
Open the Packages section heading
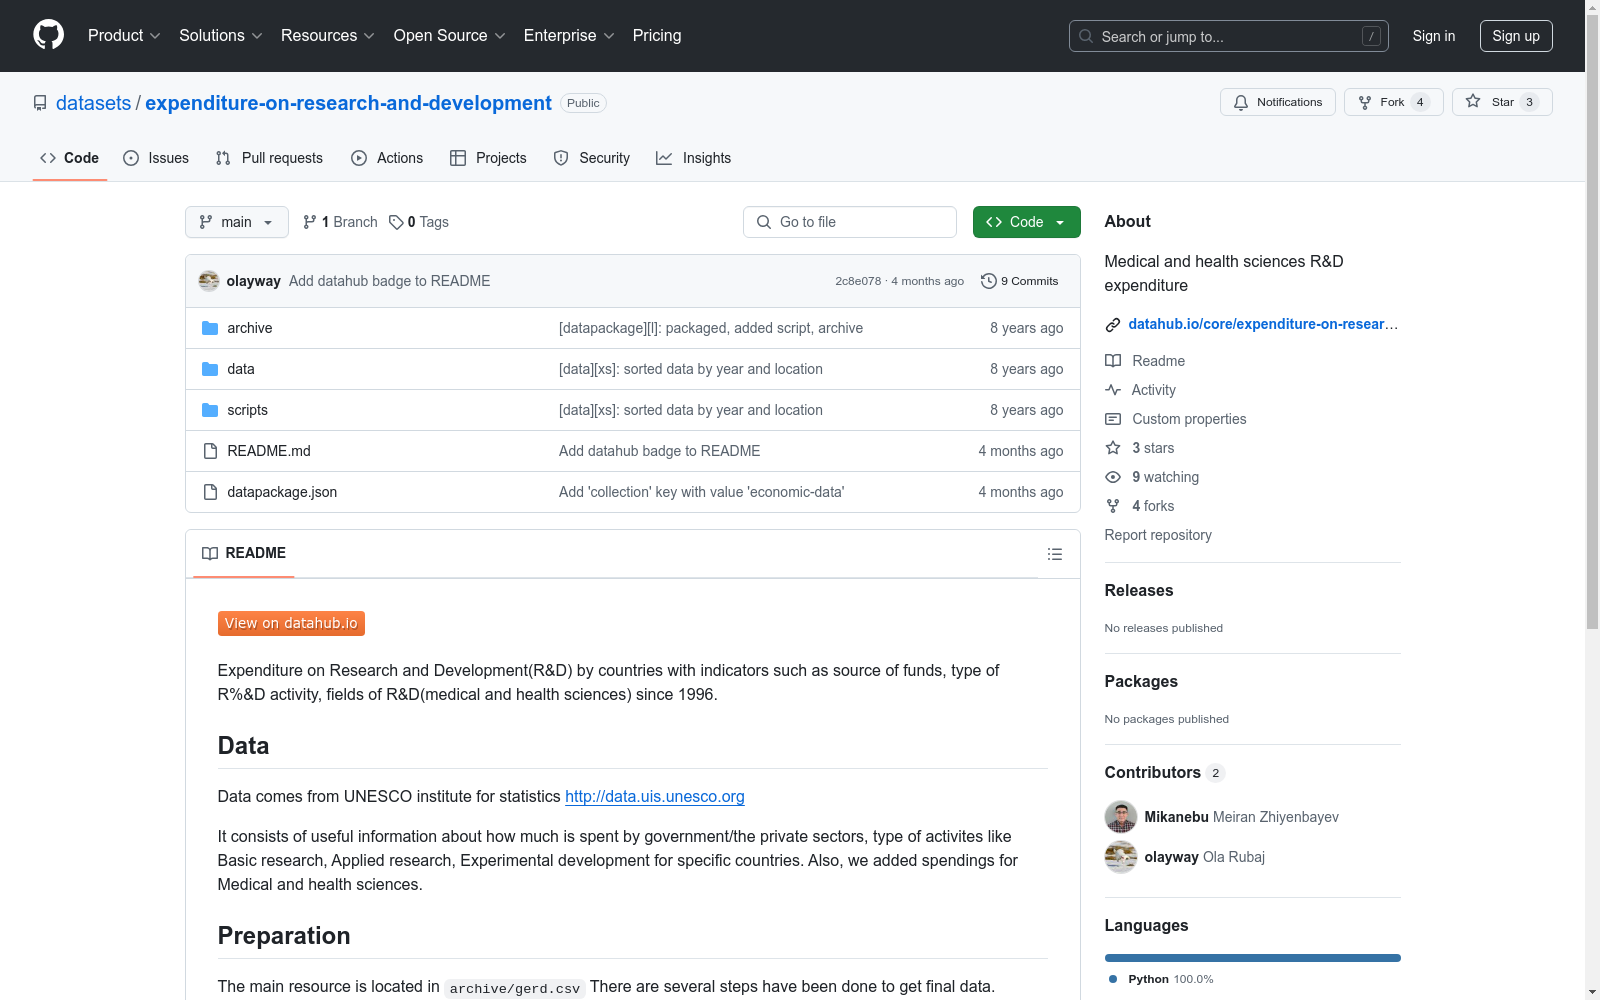coord(1141,681)
